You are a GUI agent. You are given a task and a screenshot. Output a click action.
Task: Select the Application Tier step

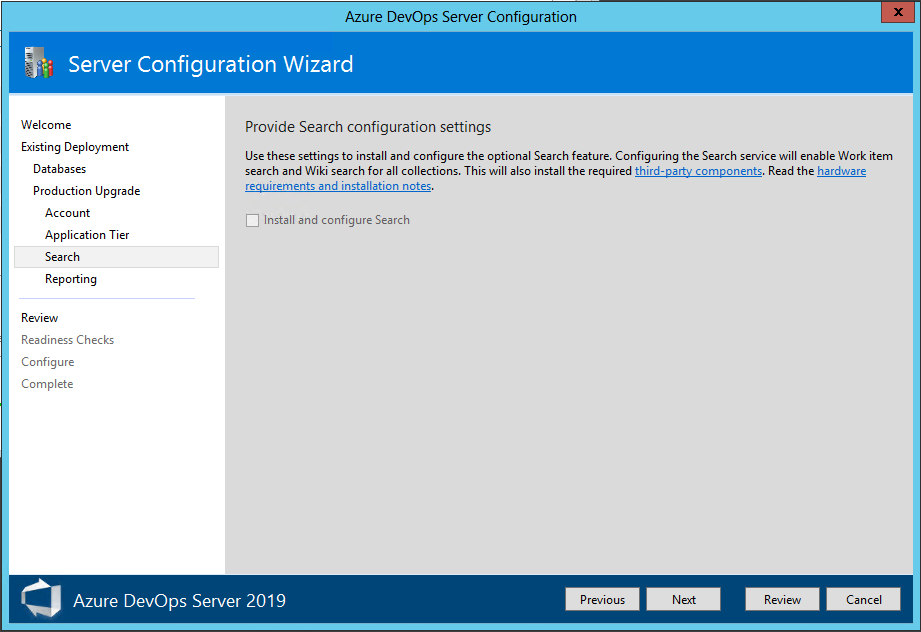point(90,234)
